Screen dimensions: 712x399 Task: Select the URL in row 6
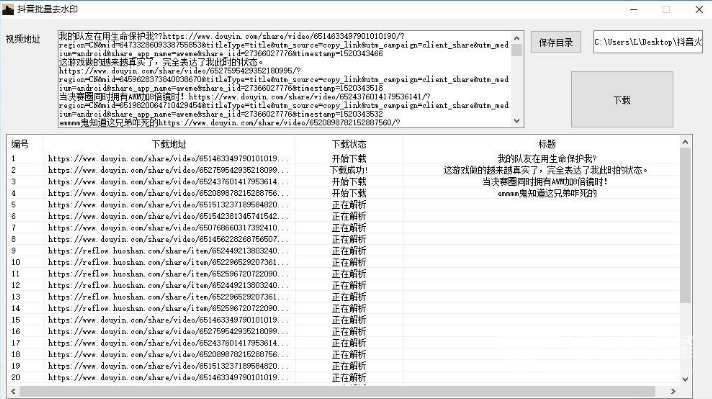click(x=168, y=217)
